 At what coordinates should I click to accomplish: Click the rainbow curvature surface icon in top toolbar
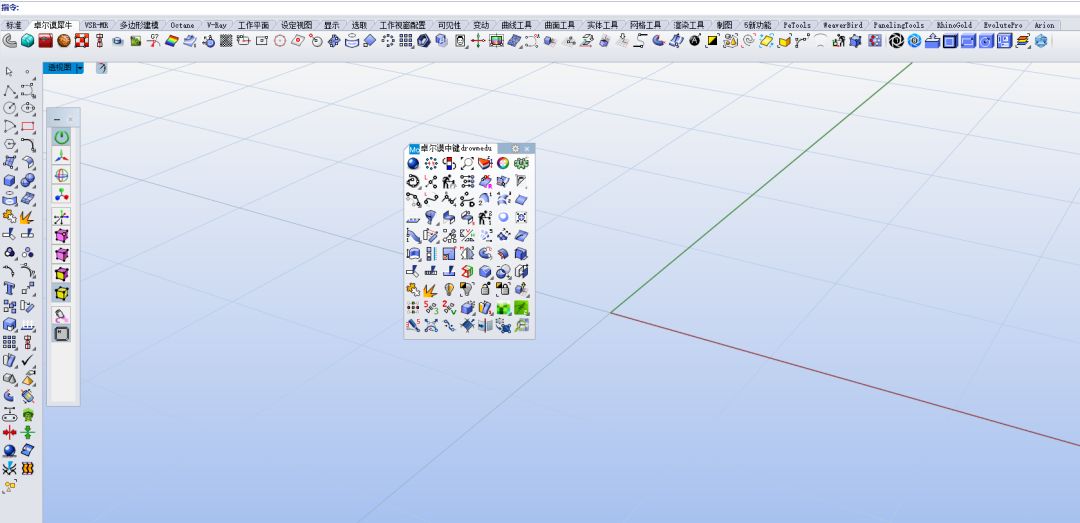point(172,41)
